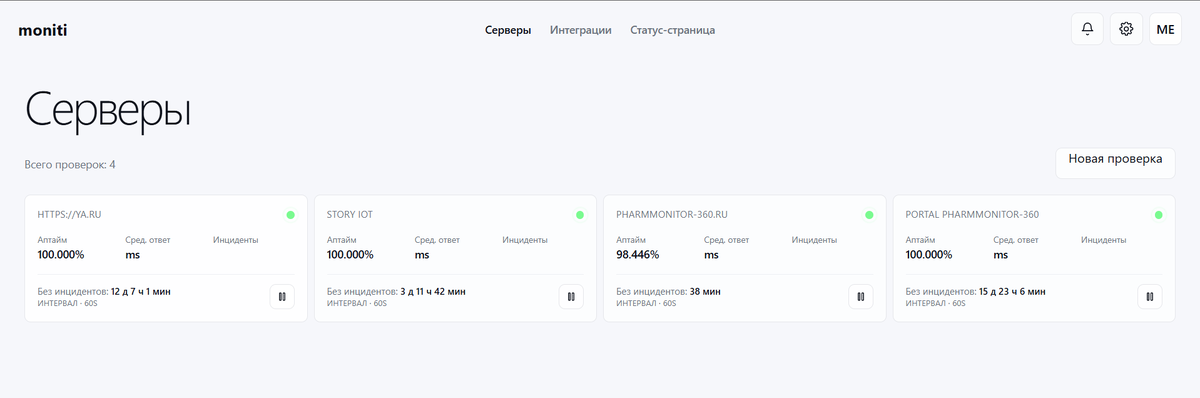Click ИНТЕРВАЛ · 60S in HTTPS://YA.RU card
Image resolution: width=1200 pixels, height=398 pixels.
coord(67,303)
